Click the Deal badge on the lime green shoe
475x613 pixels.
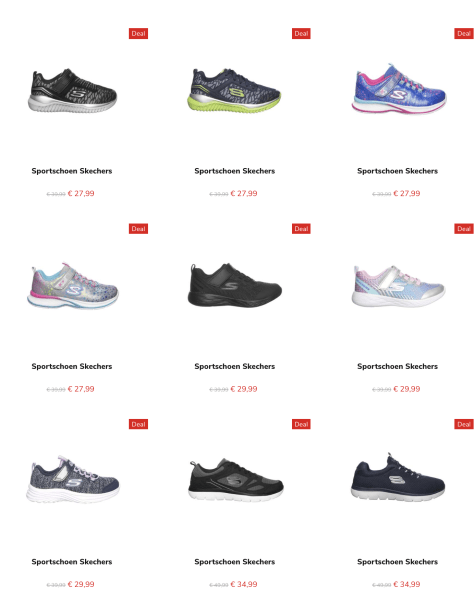(x=301, y=34)
